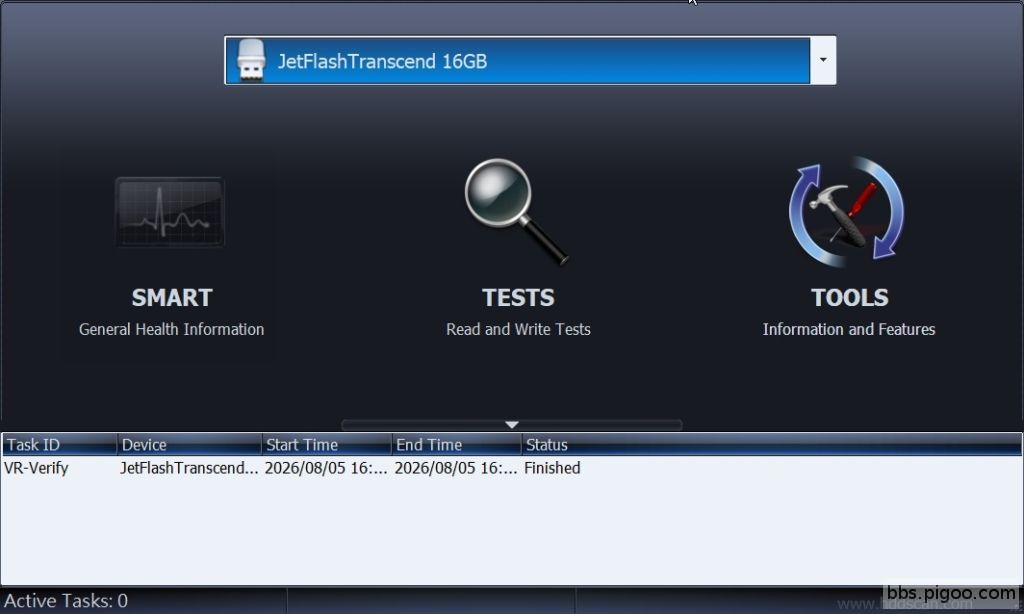Select the VR-Verify task entry

pyautogui.click(x=36, y=468)
